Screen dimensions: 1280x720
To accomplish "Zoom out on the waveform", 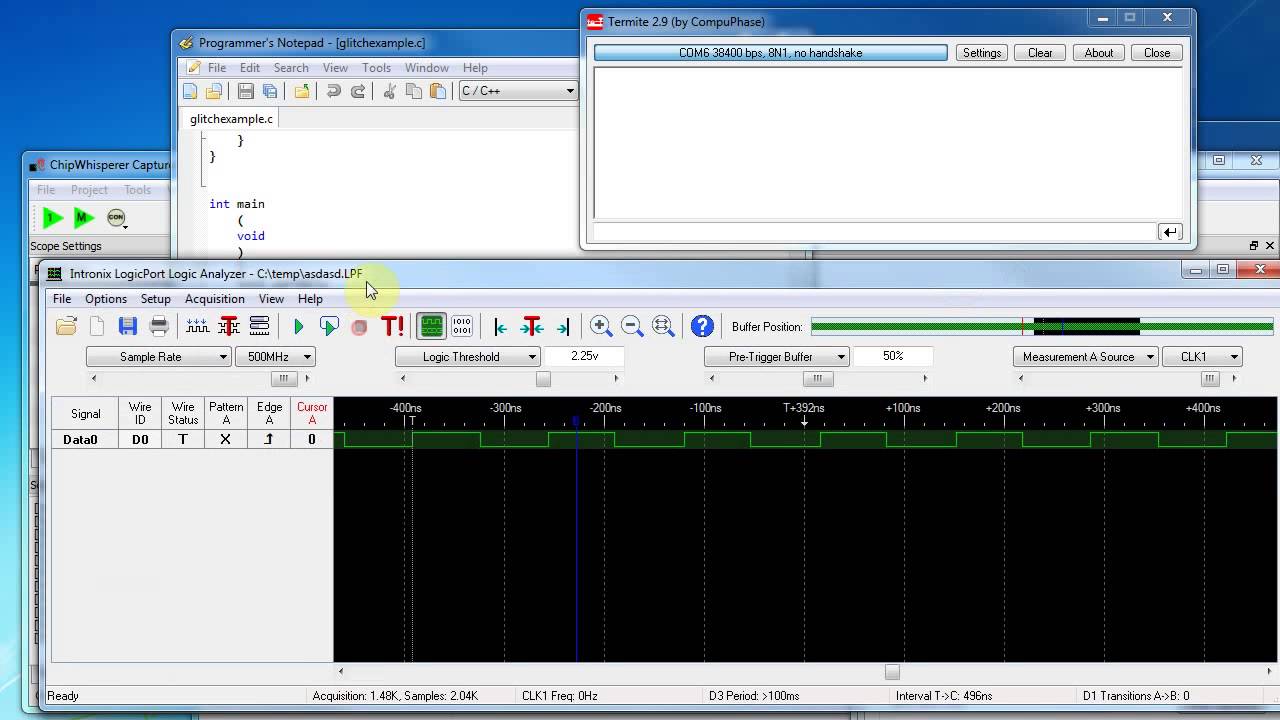I will (x=632, y=326).
